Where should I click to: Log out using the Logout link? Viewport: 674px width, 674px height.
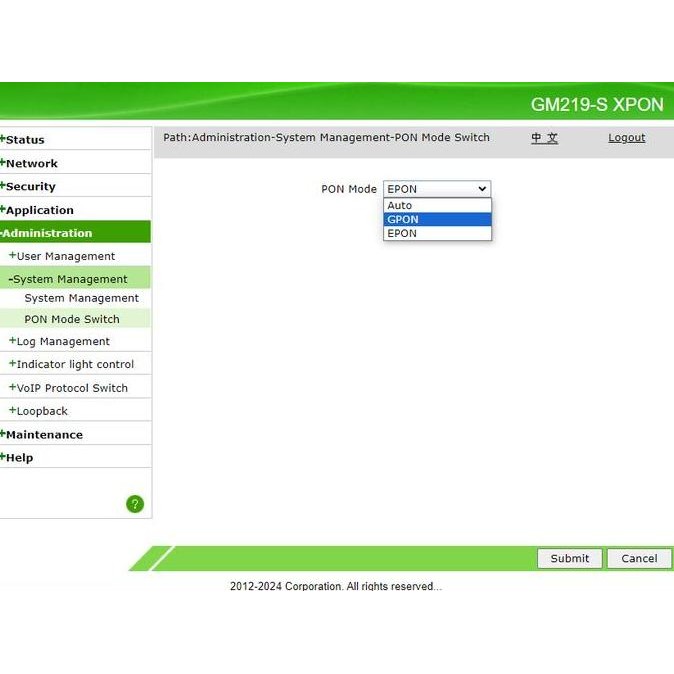(626, 138)
